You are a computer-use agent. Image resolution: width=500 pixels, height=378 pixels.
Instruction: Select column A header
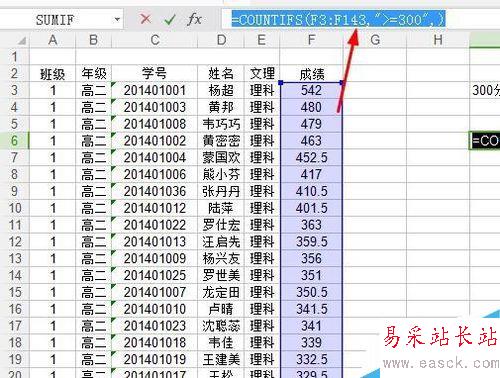click(x=53, y=40)
